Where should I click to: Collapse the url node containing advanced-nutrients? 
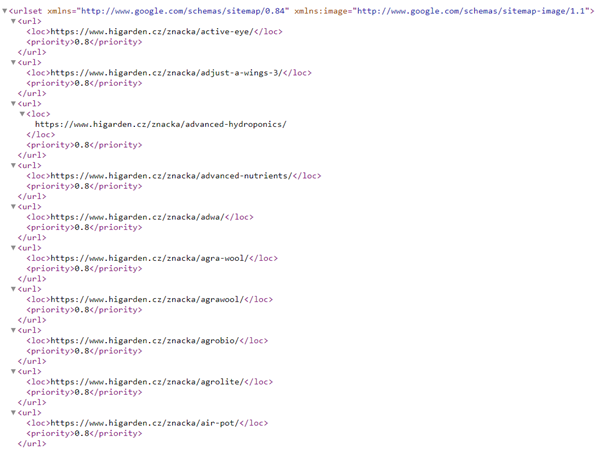[x=13, y=165]
